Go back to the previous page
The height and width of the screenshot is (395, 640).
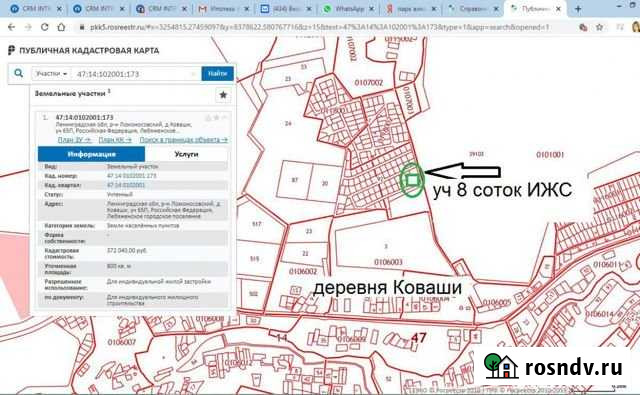[x=11, y=27]
